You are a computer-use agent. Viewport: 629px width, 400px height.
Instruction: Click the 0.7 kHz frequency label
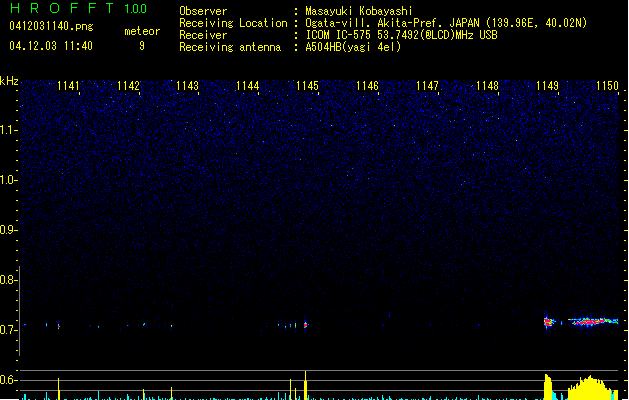point(8,330)
